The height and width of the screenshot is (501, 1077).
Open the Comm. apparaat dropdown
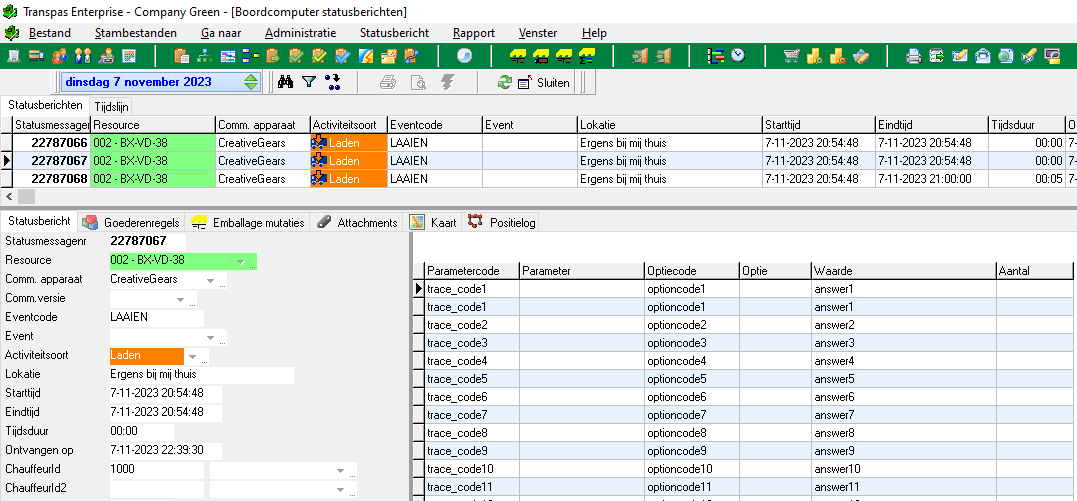(211, 280)
